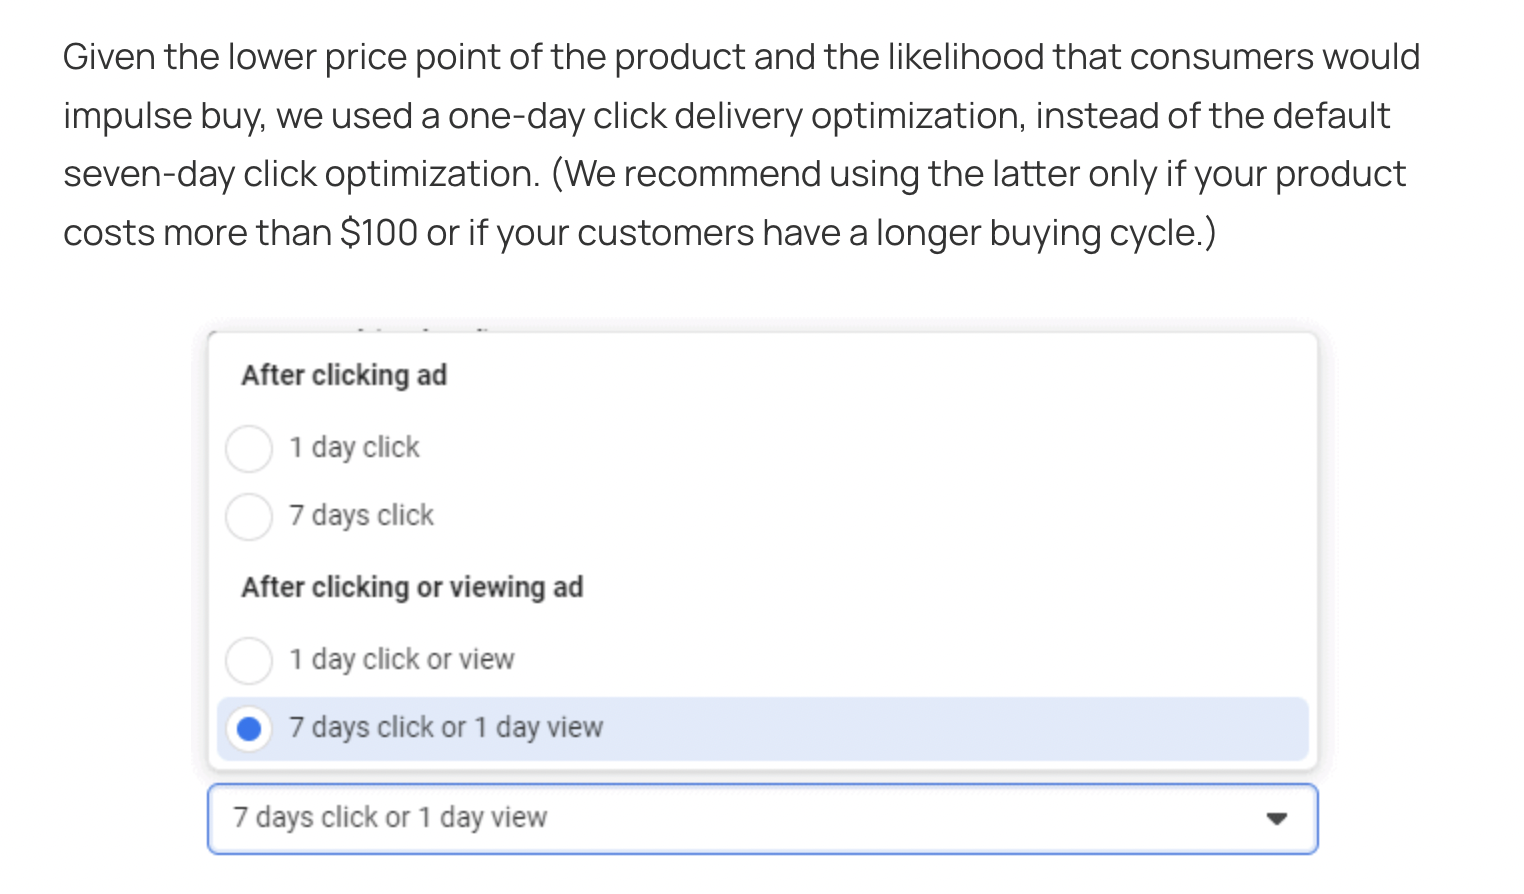Click the 'After clicking ad' section header
This screenshot has height=894, width=1524.
[344, 375]
